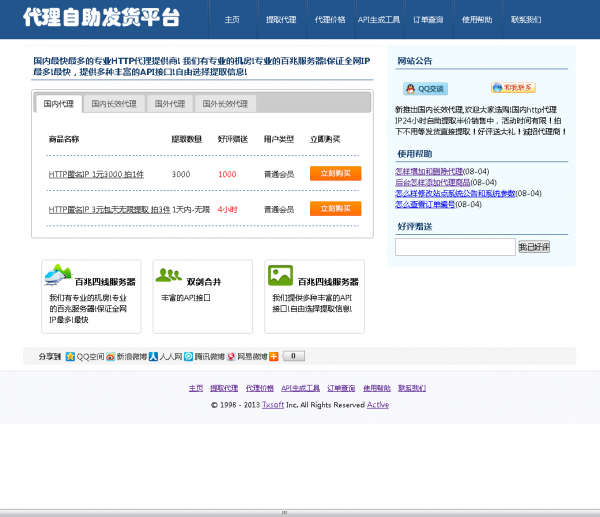Image resolution: width=600 pixels, height=517 pixels.
Task: Go to API生成工具 in the top navigation
Action: tap(379, 19)
